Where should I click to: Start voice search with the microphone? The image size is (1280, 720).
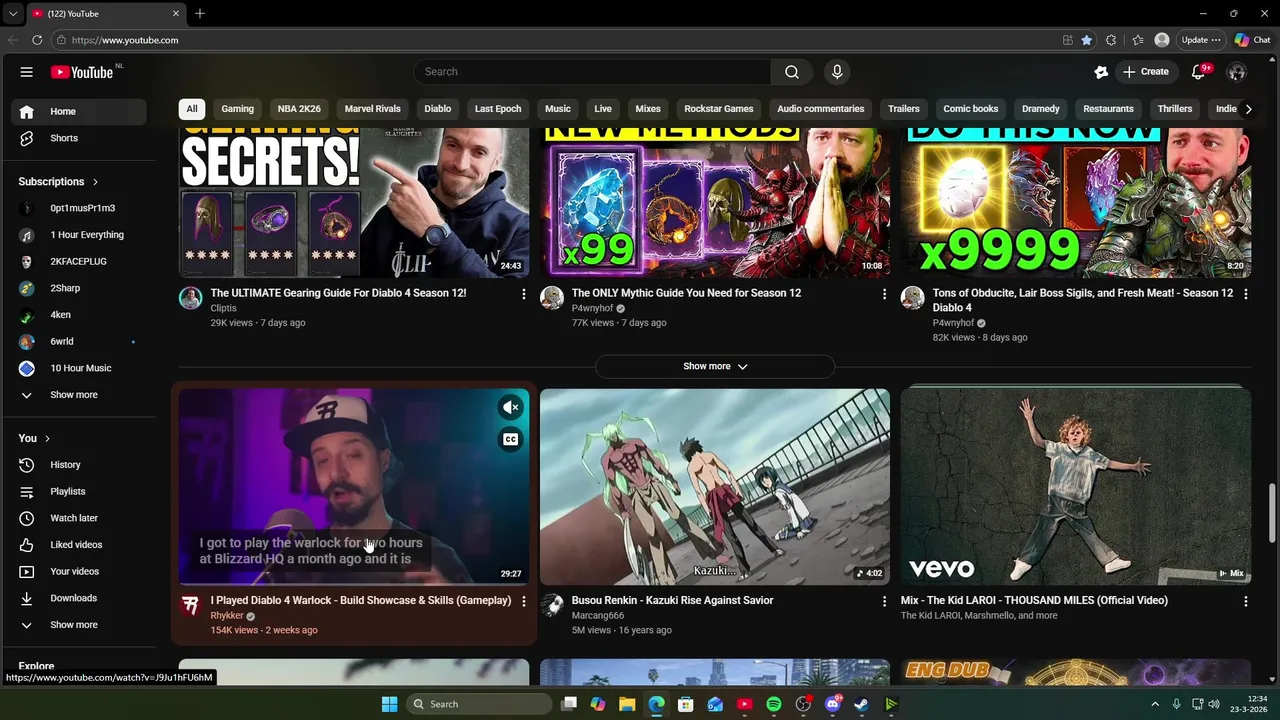837,72
